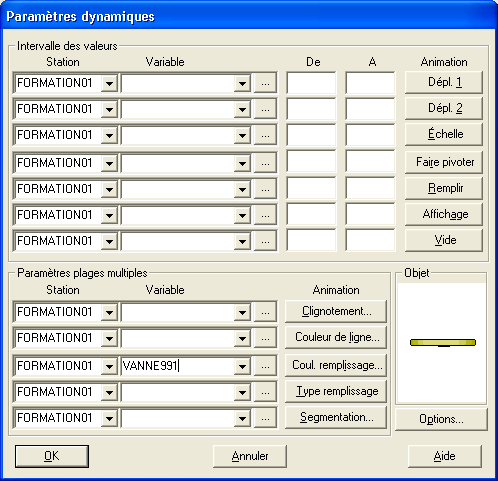This screenshot has width=498, height=481.
Task: Click the Affichage animation button
Action: pyautogui.click(x=444, y=214)
